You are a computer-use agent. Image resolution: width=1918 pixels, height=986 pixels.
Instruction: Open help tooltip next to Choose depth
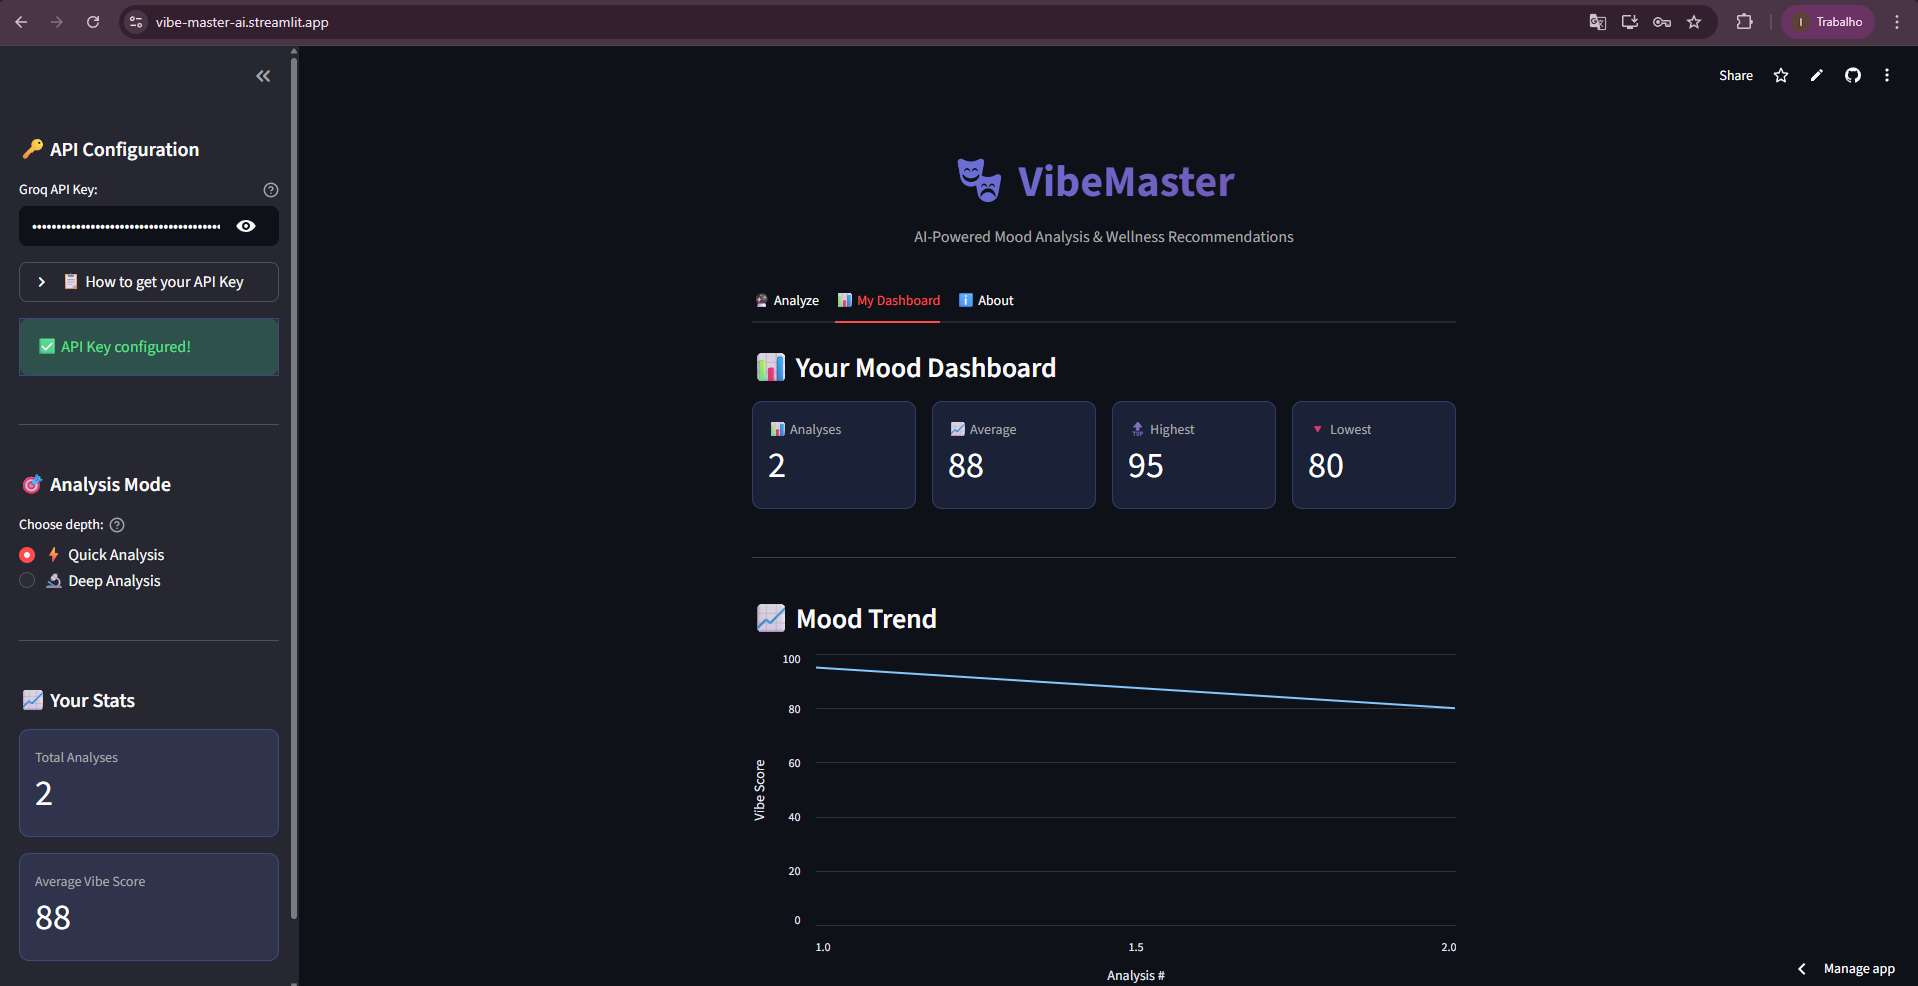pyautogui.click(x=117, y=525)
